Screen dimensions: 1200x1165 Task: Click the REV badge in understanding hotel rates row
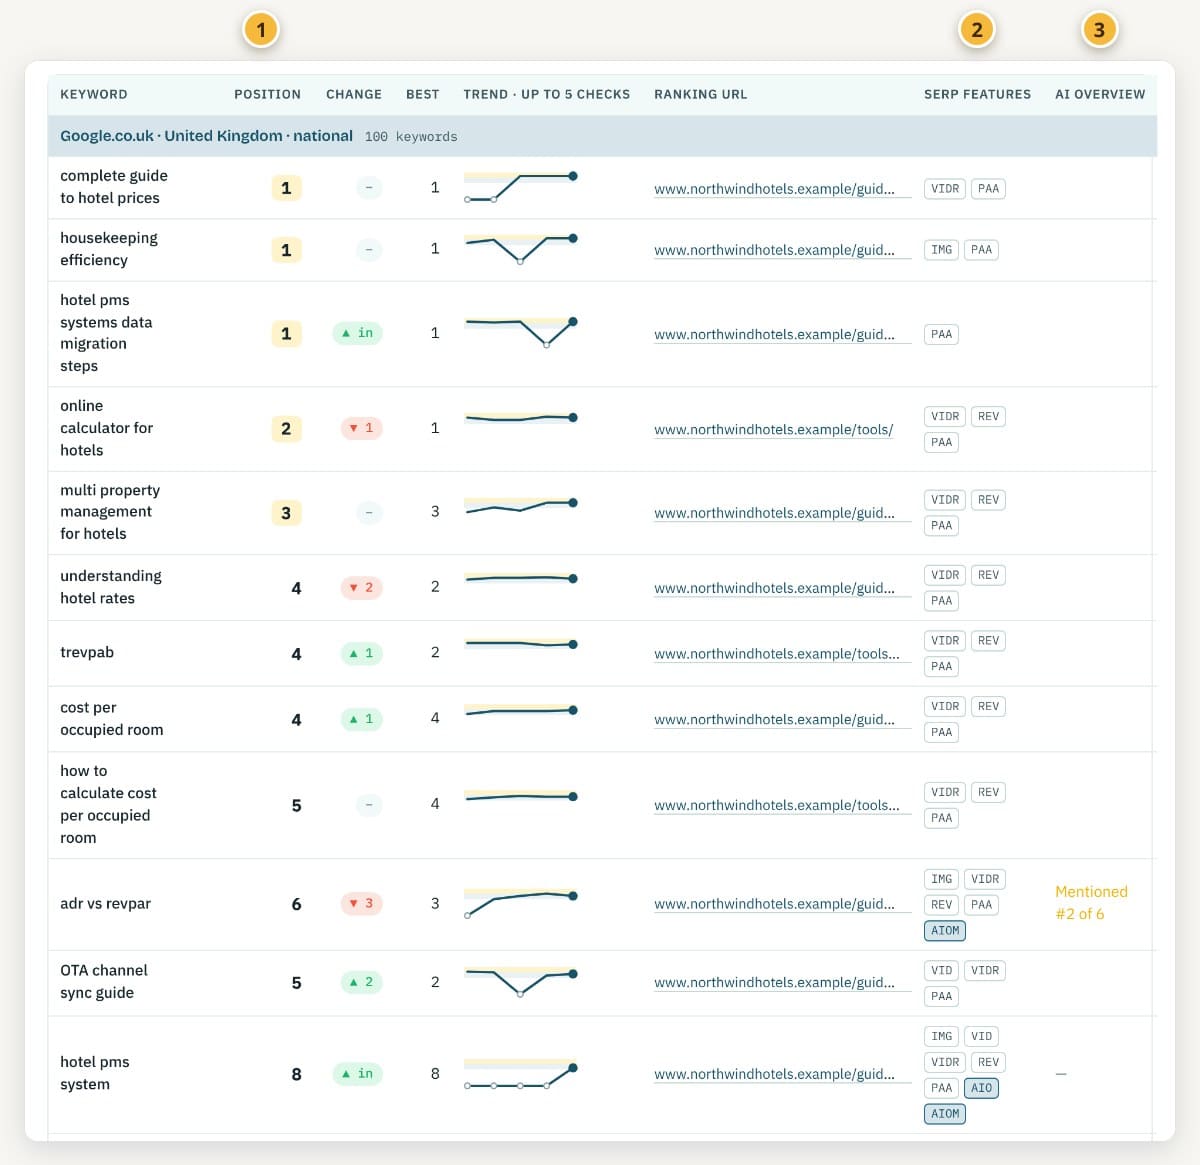pyautogui.click(x=988, y=575)
